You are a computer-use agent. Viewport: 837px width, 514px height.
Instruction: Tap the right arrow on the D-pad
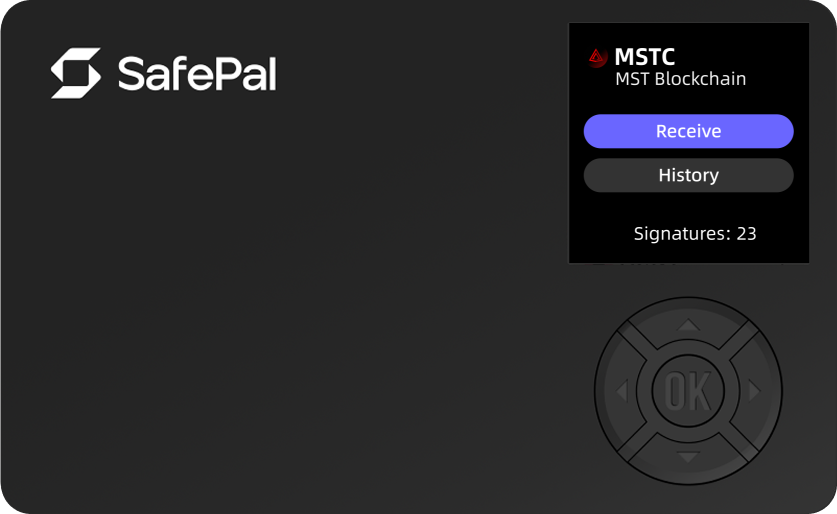click(754, 391)
